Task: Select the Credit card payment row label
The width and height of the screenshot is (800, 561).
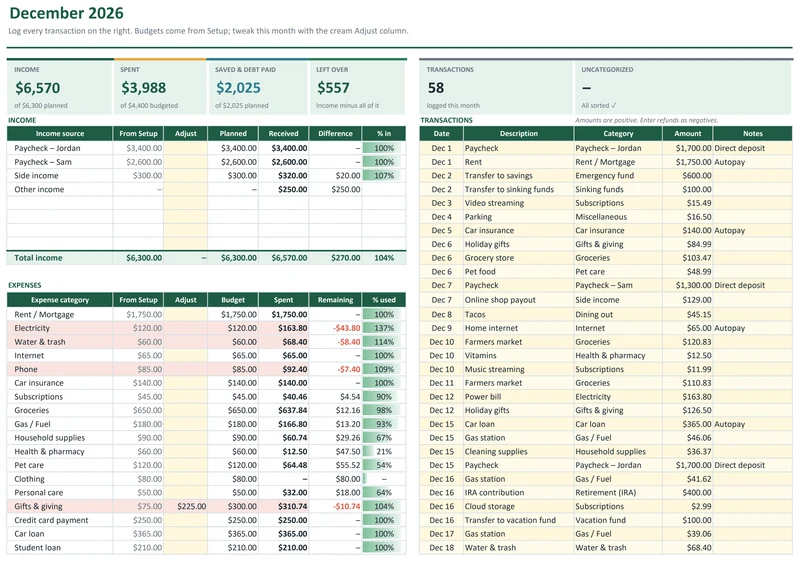Action: (x=51, y=520)
